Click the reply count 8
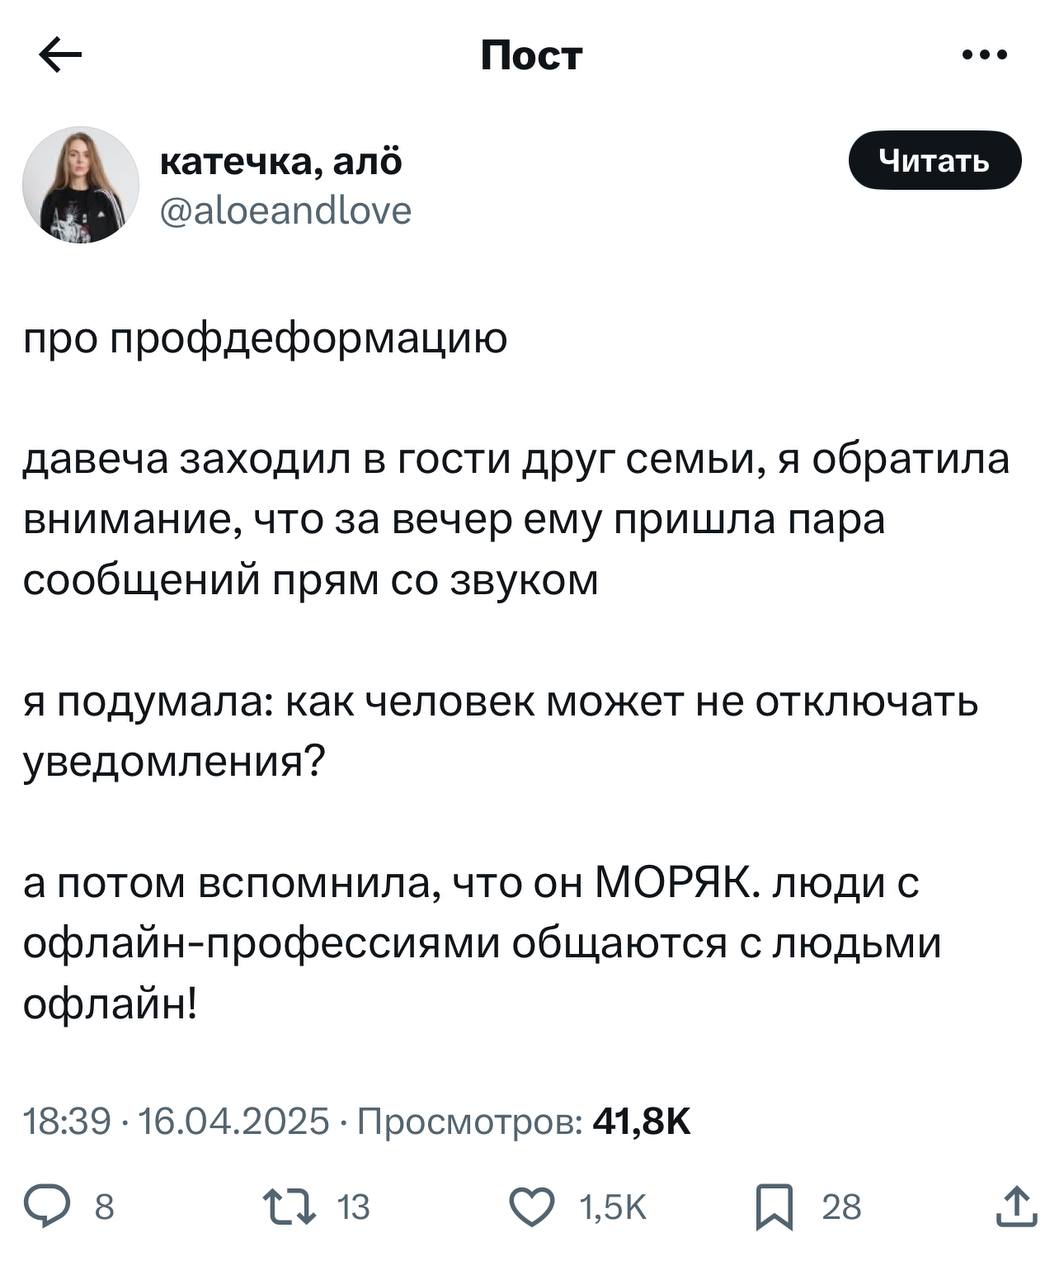Image resolution: width=1064 pixels, height=1280 pixels. [x=103, y=1208]
